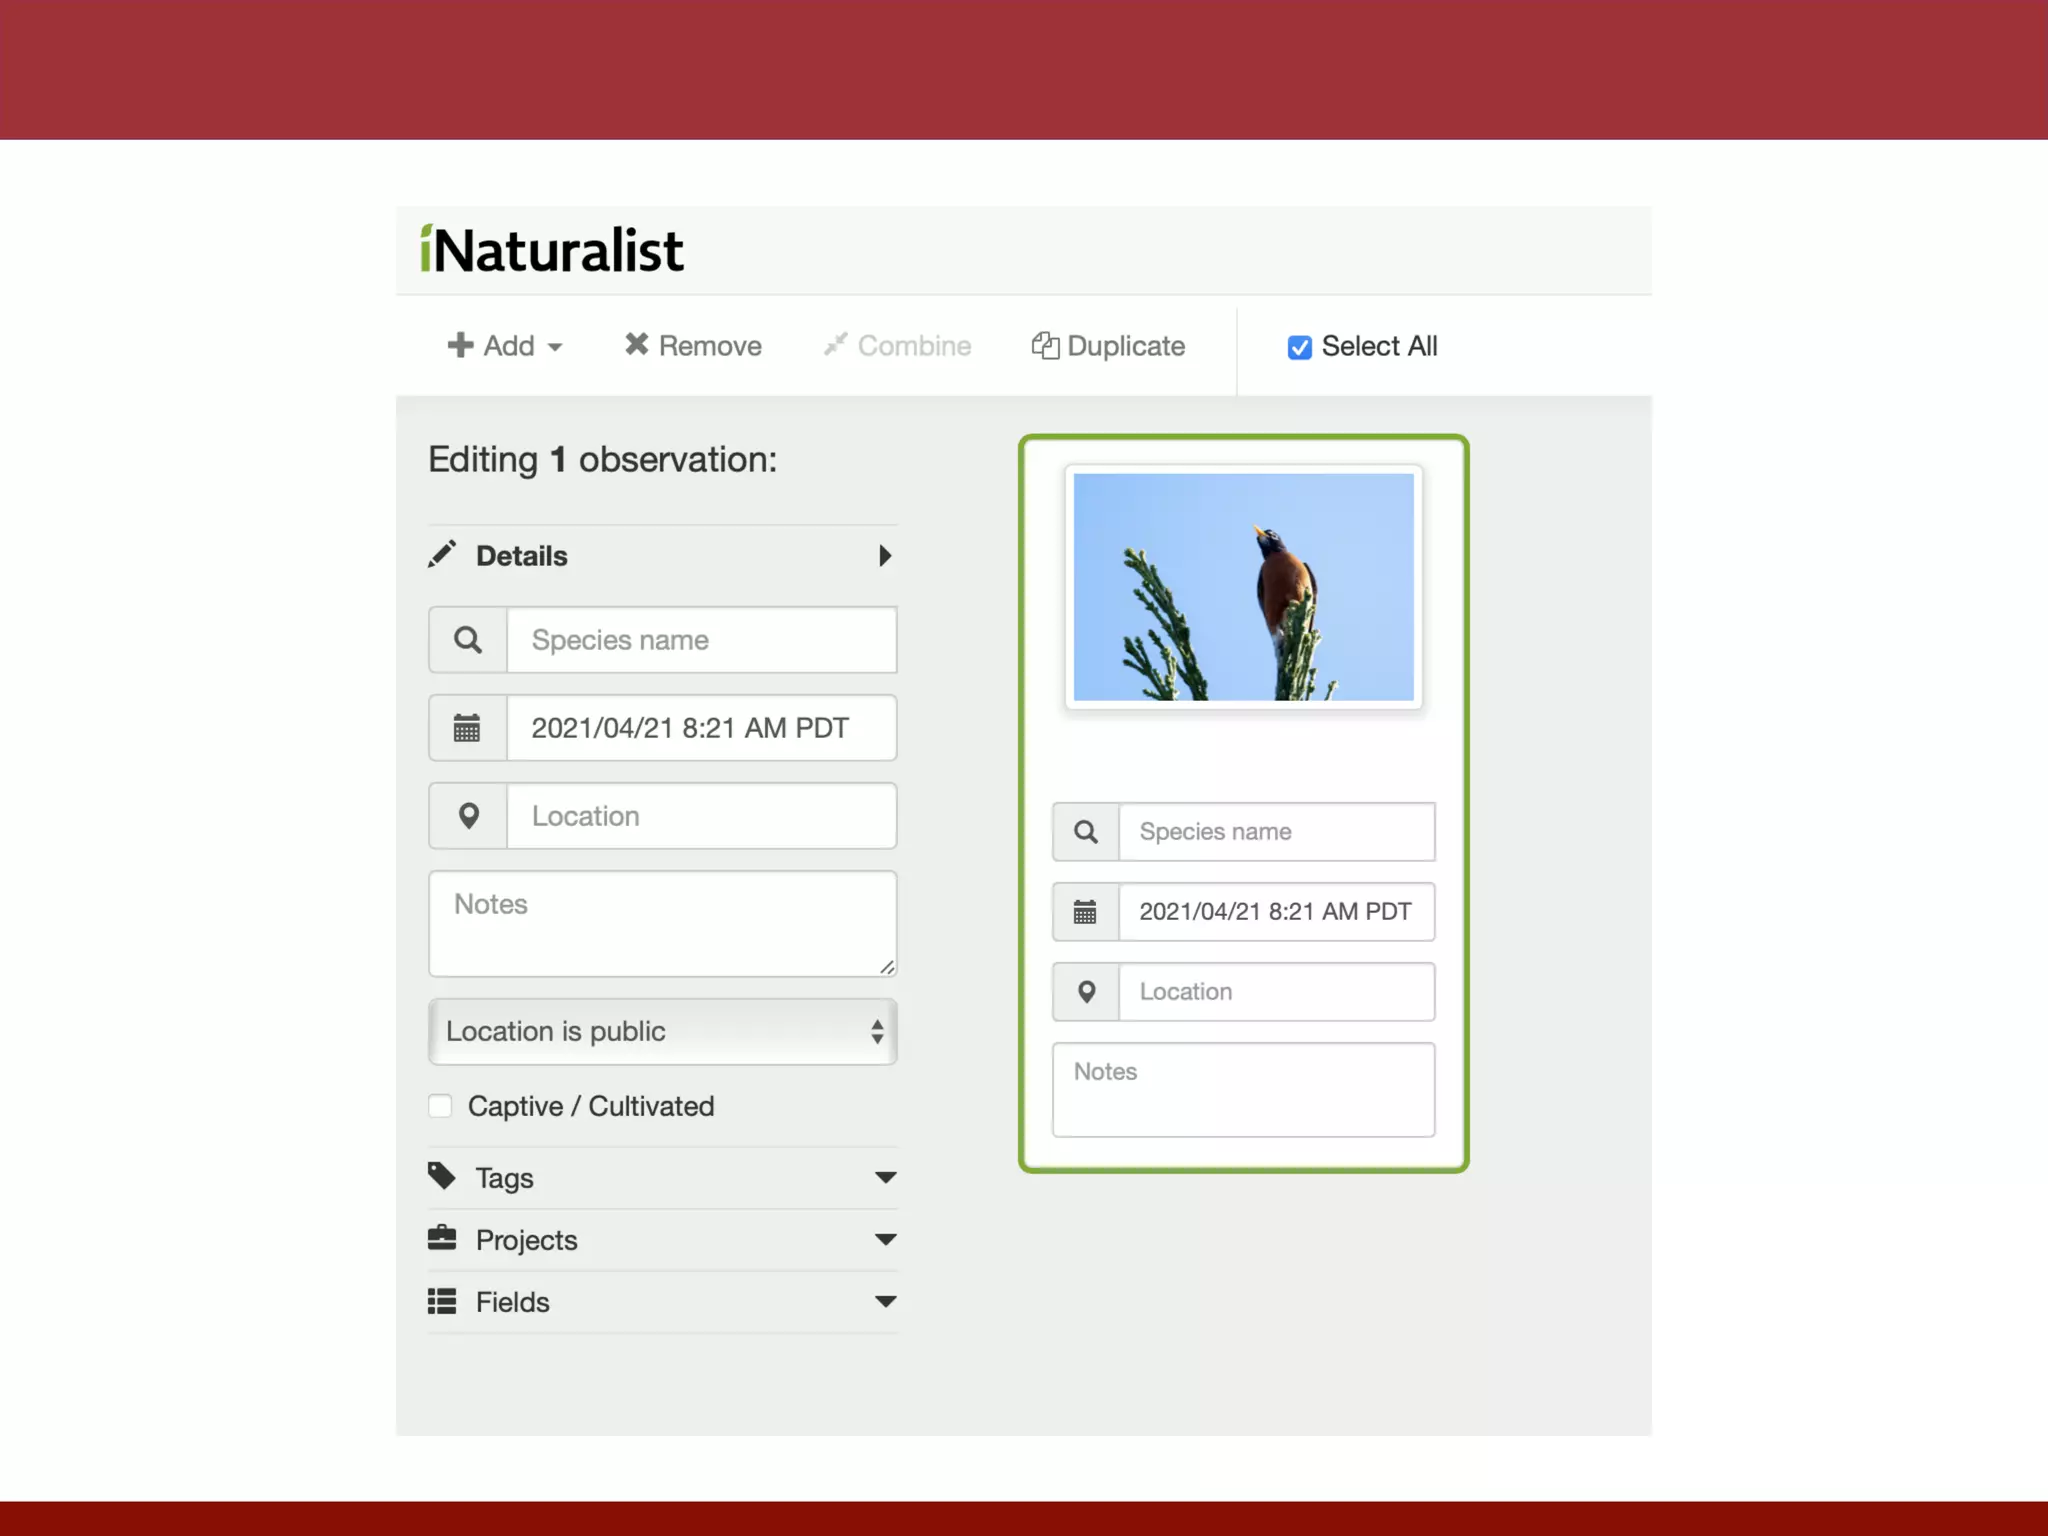Open the Location is public dropdown
Viewport: 2048px width, 1536px height.
(x=662, y=1032)
